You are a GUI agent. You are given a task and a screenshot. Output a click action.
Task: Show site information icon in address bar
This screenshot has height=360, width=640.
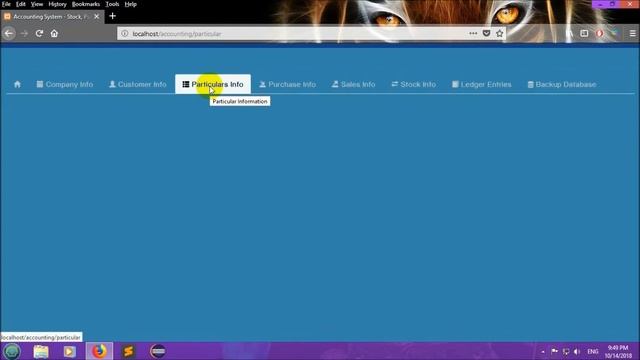tap(124, 33)
